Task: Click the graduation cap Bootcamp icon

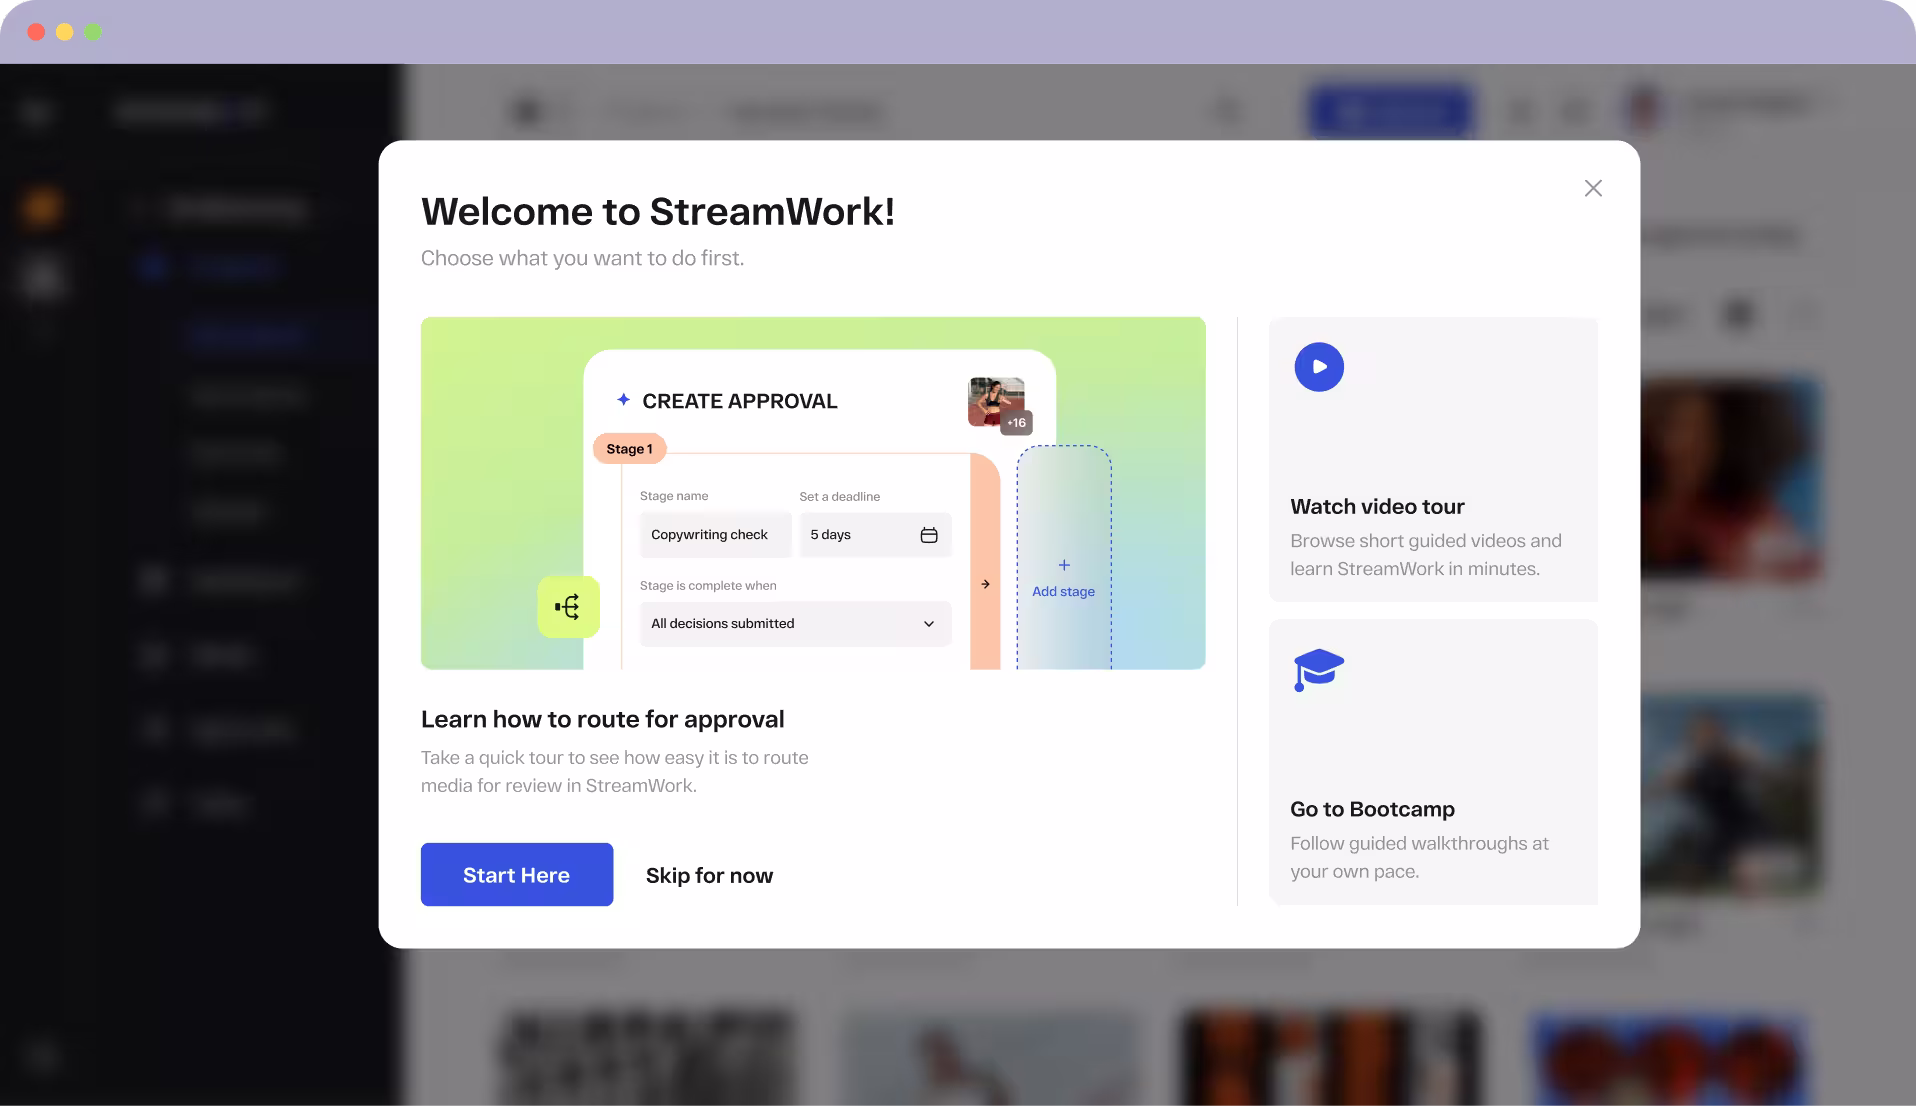Action: (x=1319, y=669)
